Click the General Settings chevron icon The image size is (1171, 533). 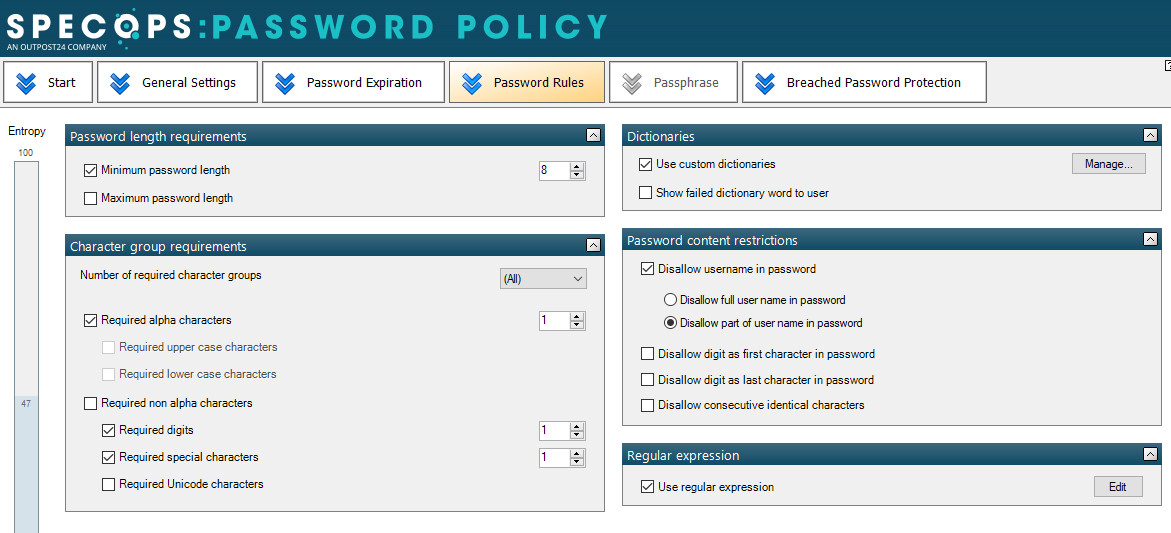[x=120, y=83]
